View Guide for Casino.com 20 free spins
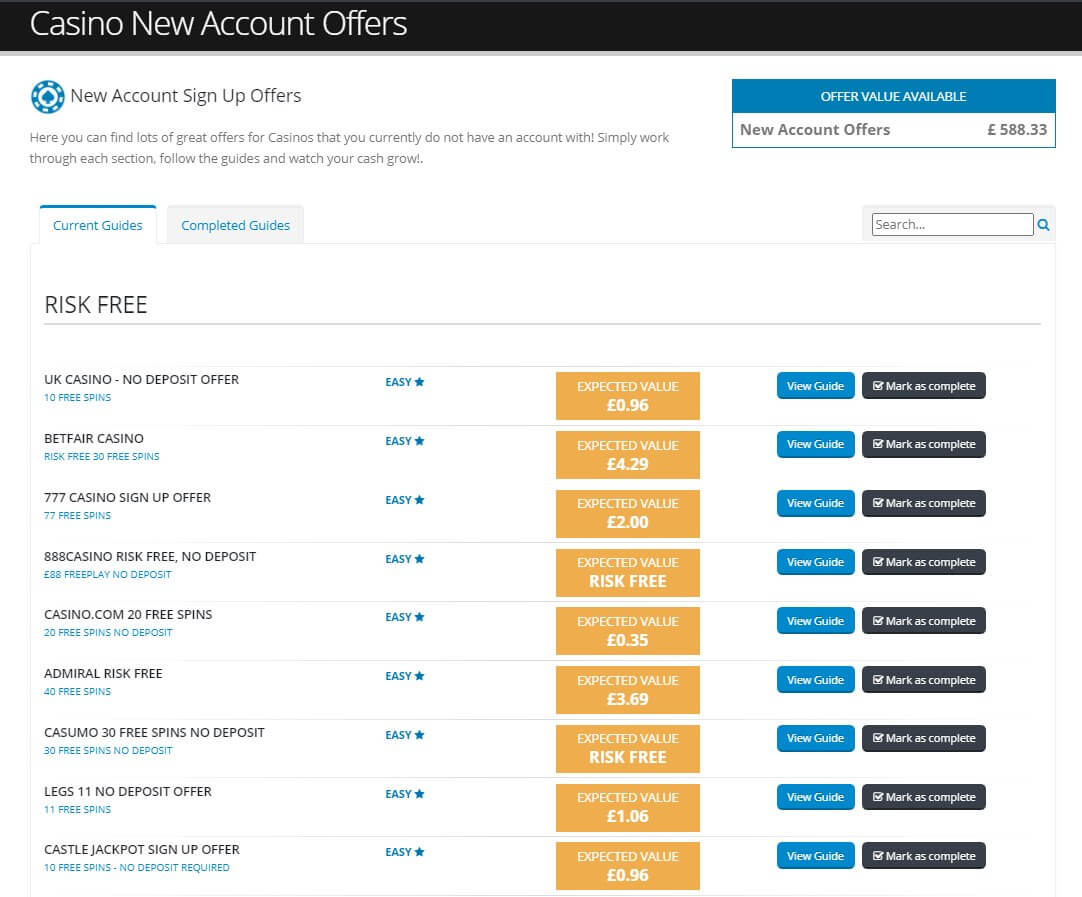 (x=815, y=621)
